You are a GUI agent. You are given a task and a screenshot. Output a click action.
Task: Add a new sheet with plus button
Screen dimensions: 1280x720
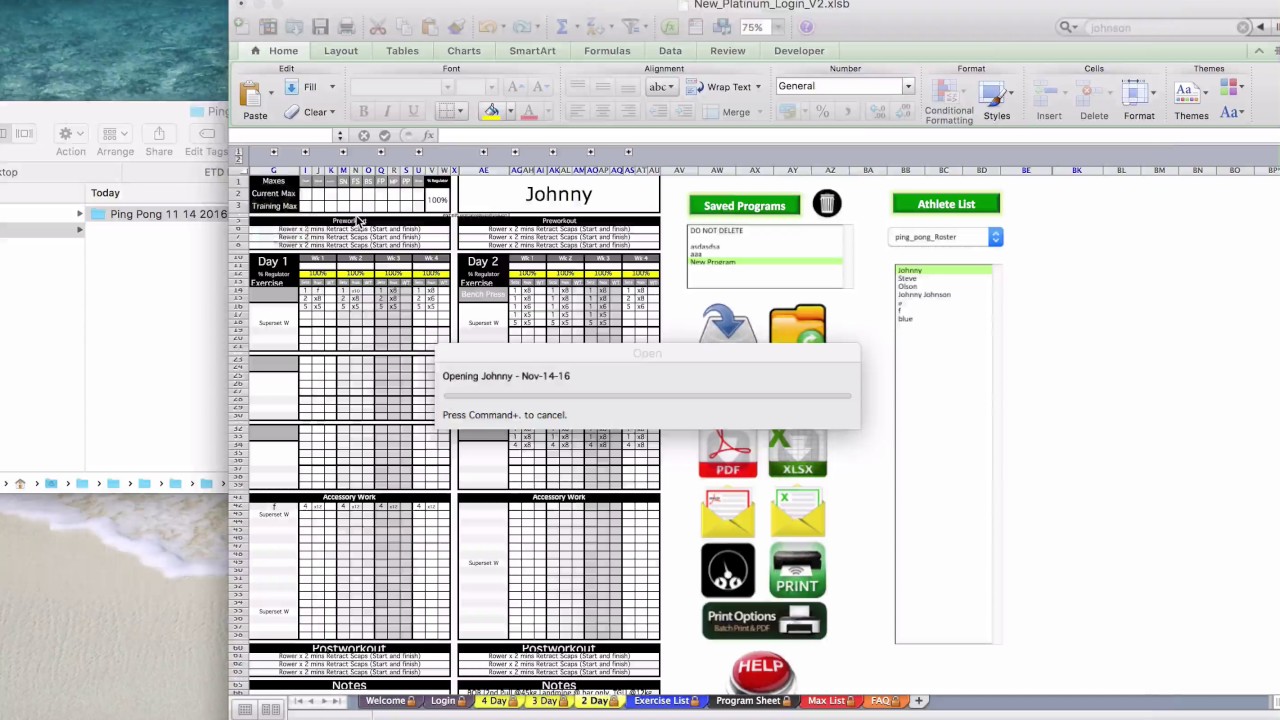(919, 701)
